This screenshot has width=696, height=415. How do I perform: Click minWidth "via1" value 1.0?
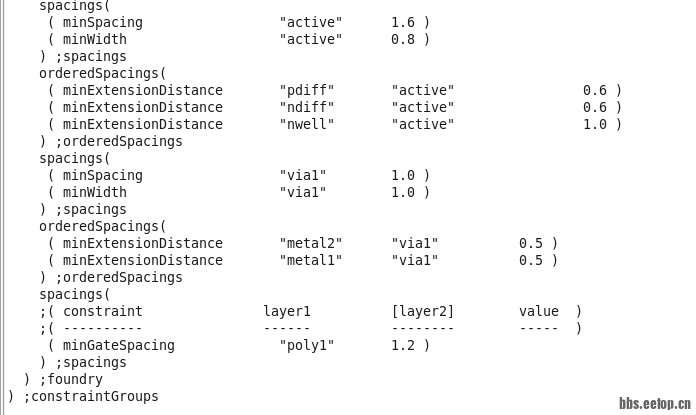pyautogui.click(x=403, y=192)
